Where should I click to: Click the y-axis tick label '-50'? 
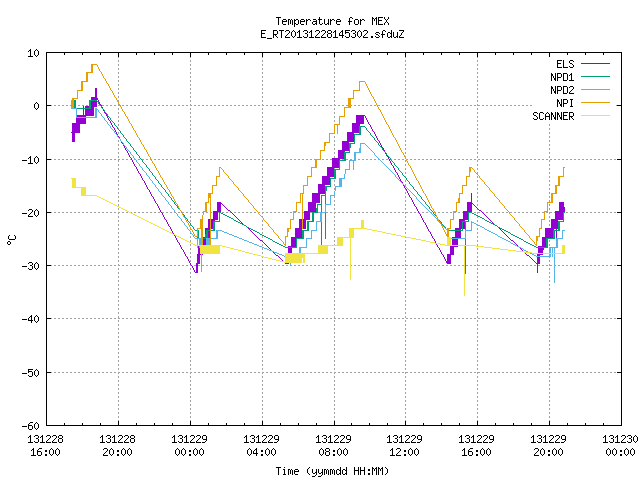pyautogui.click(x=31, y=373)
